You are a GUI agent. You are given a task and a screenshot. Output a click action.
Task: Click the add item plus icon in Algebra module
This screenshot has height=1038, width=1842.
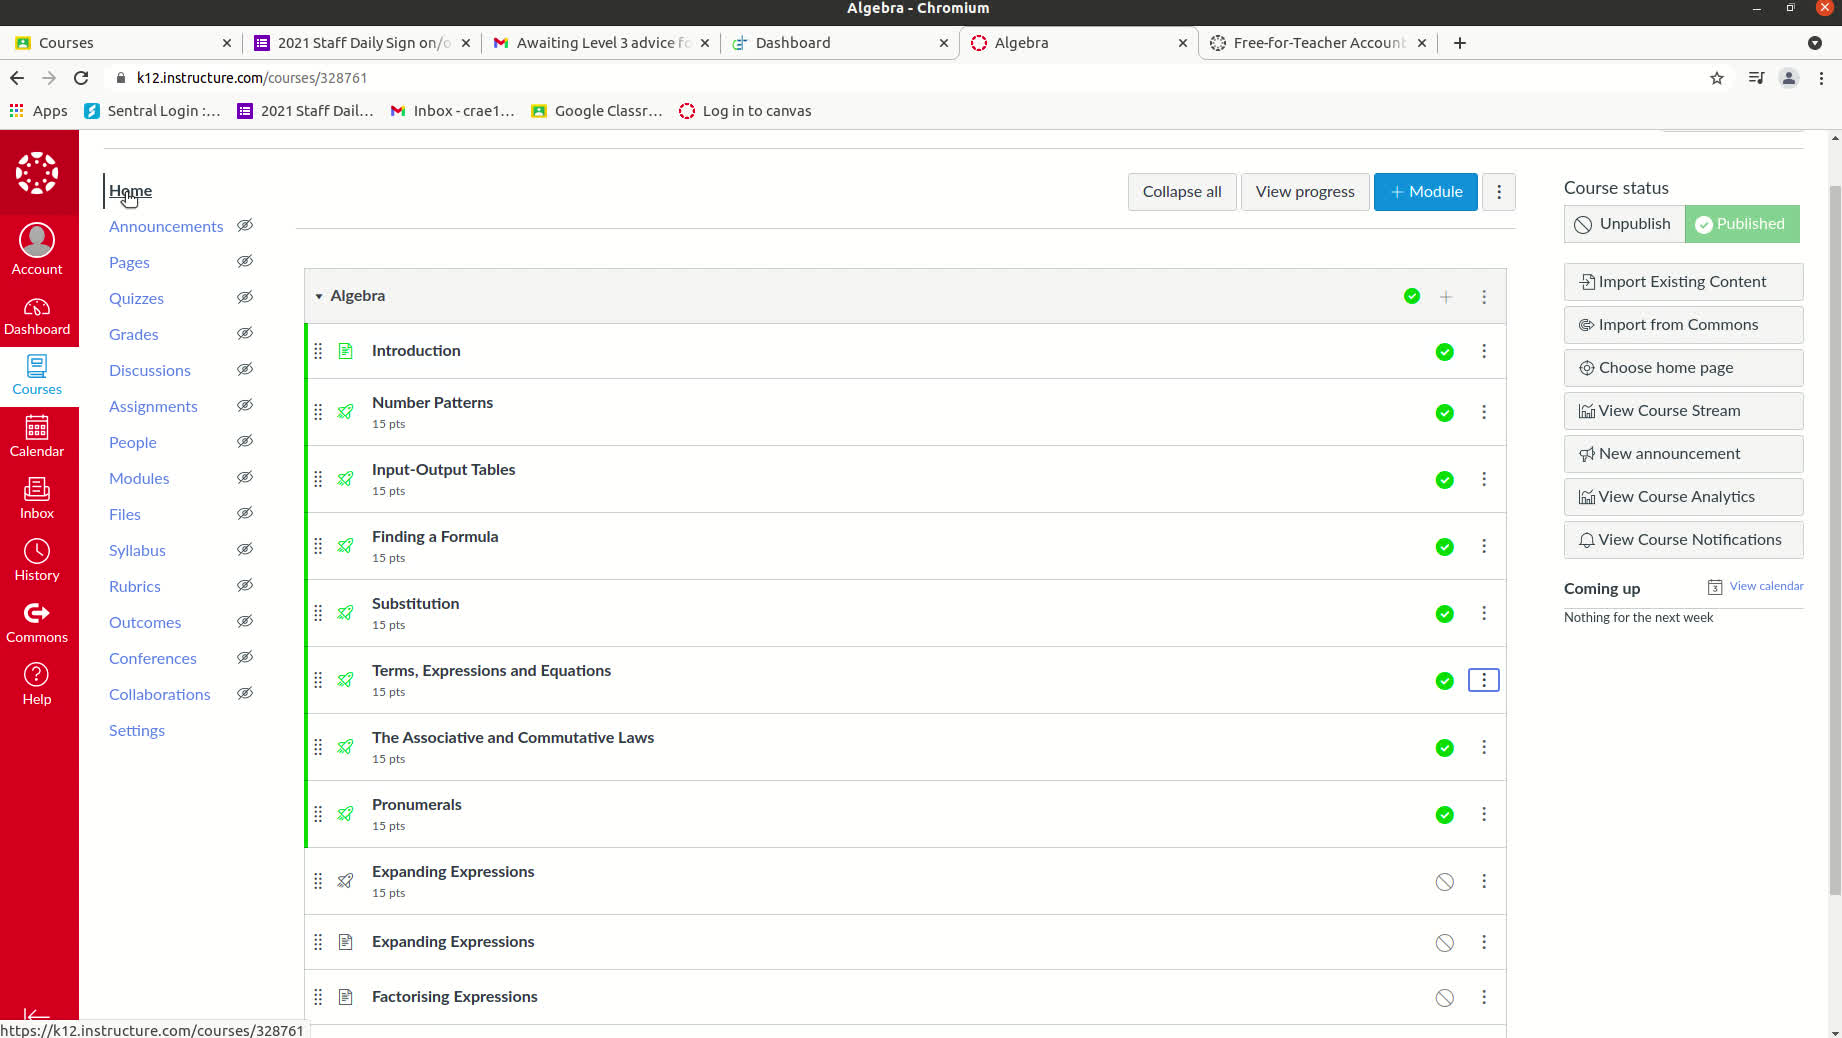click(1446, 297)
